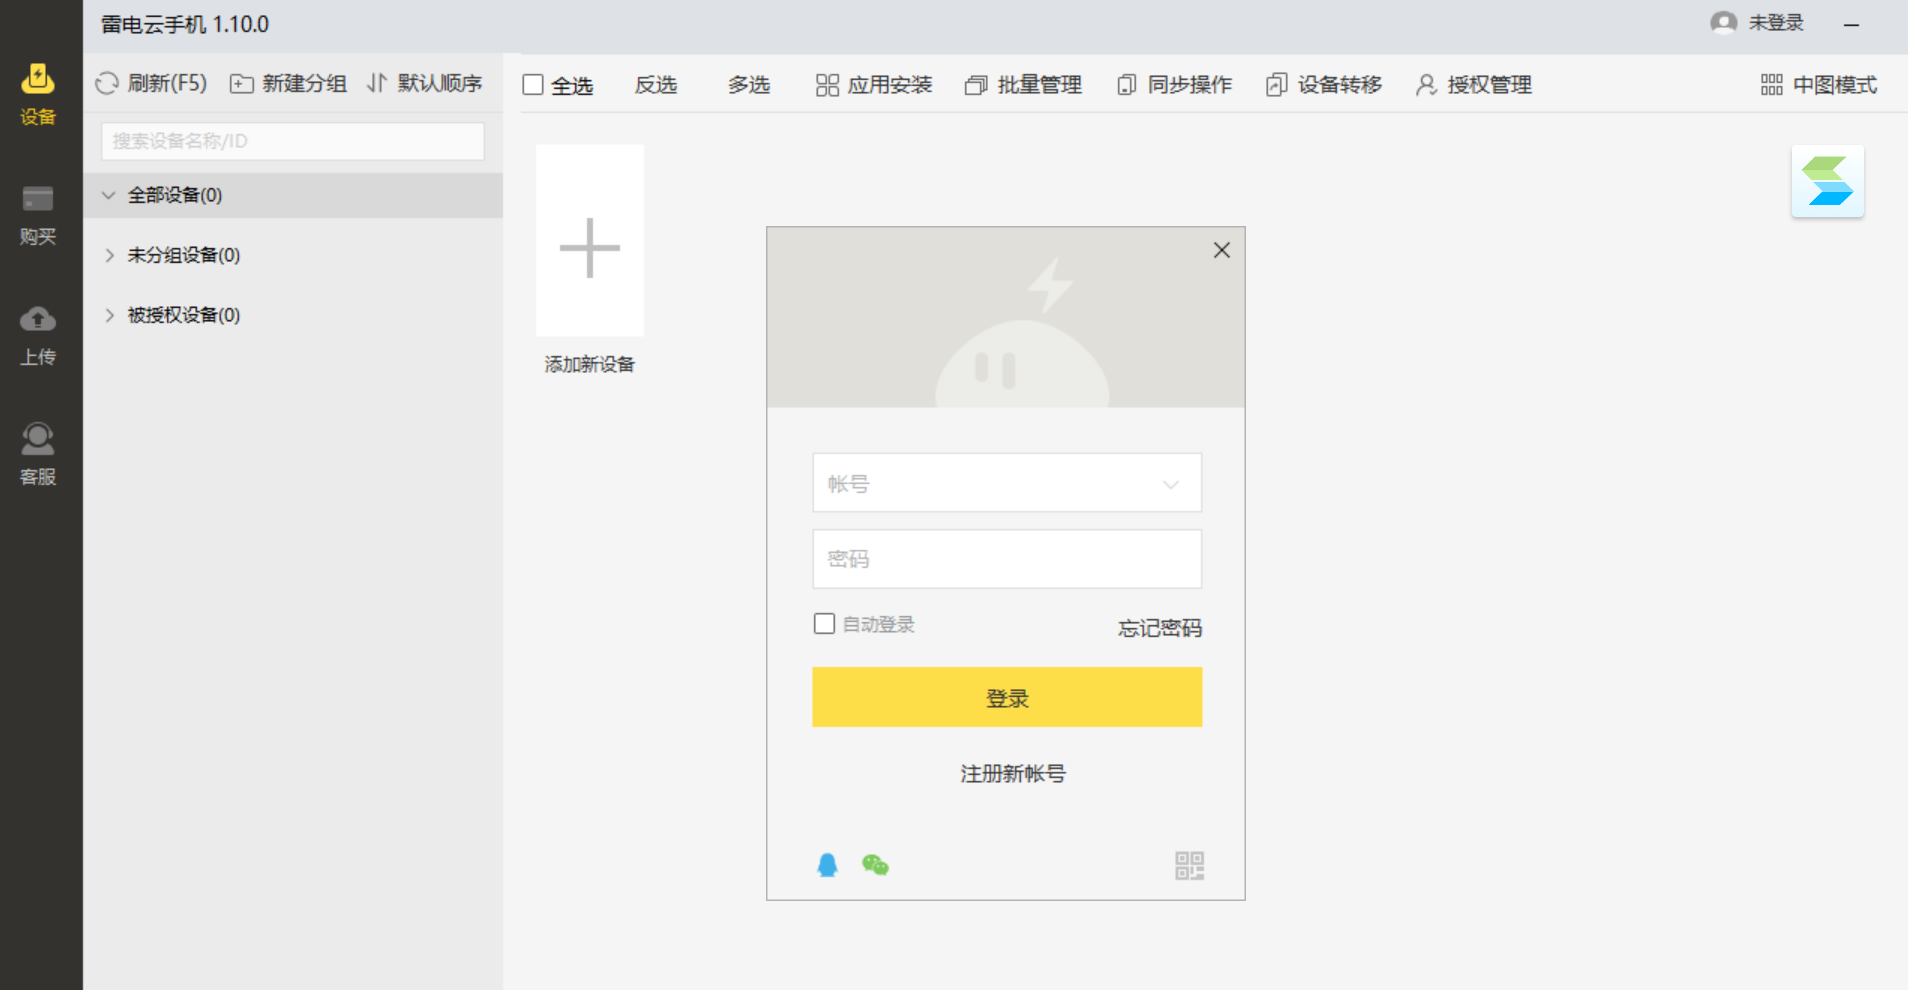Click 反选 to invert selection
The image size is (1908, 990).
click(x=655, y=85)
